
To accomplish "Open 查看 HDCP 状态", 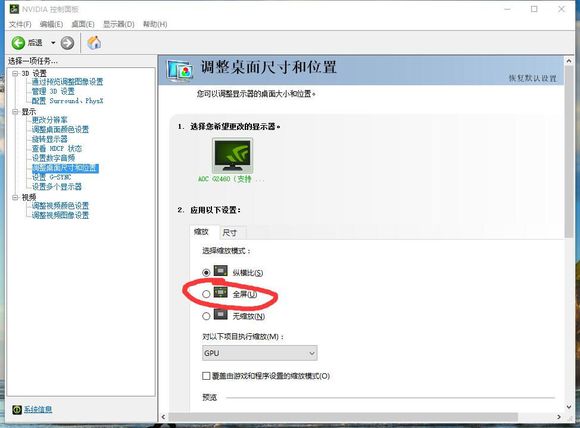I will pos(57,149).
